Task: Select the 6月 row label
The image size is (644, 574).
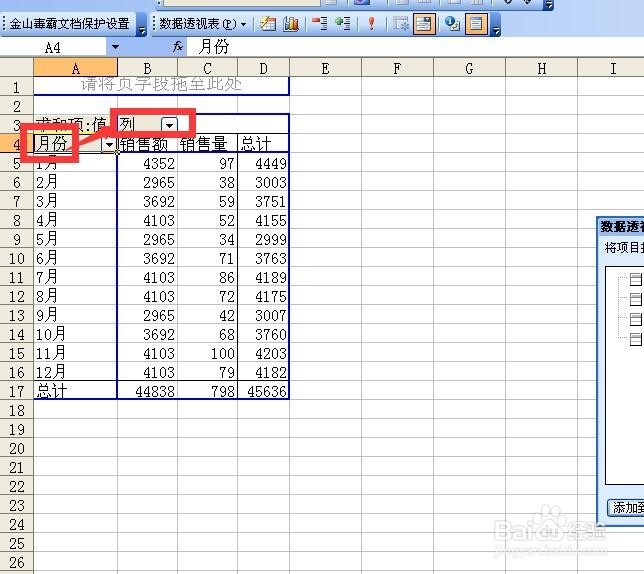Action: pos(75,258)
